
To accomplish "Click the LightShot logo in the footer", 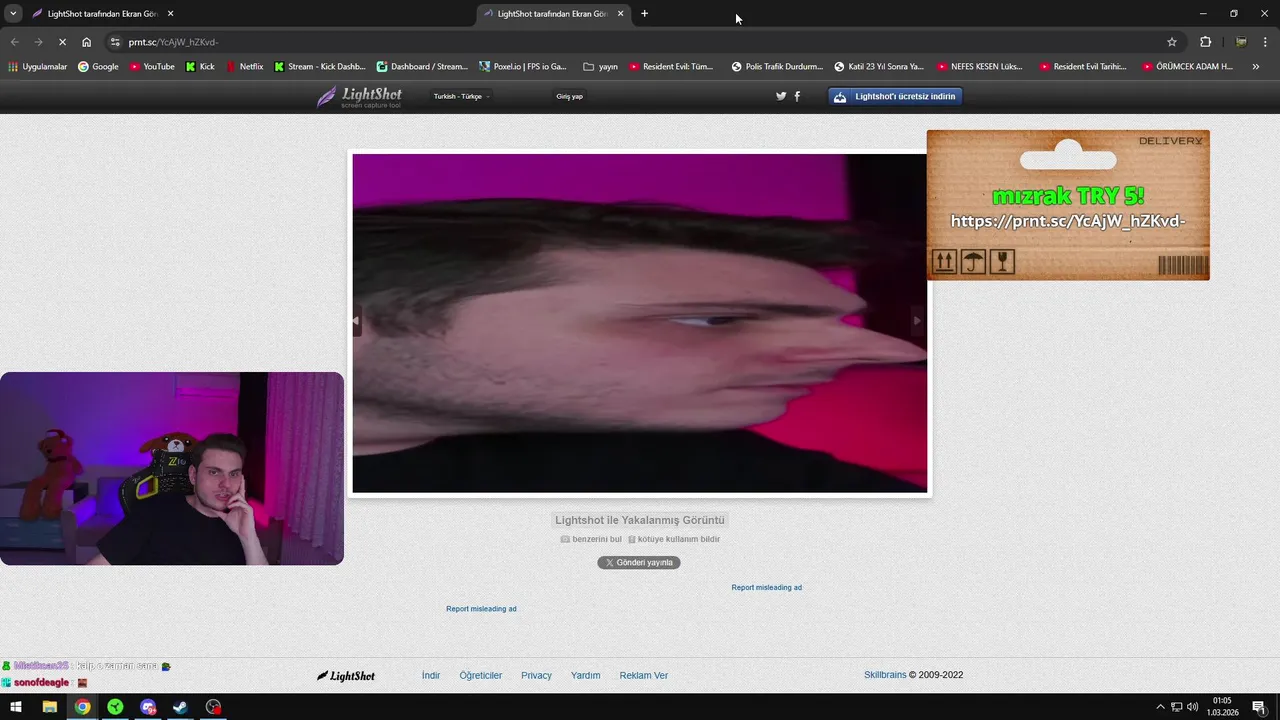I will [346, 676].
